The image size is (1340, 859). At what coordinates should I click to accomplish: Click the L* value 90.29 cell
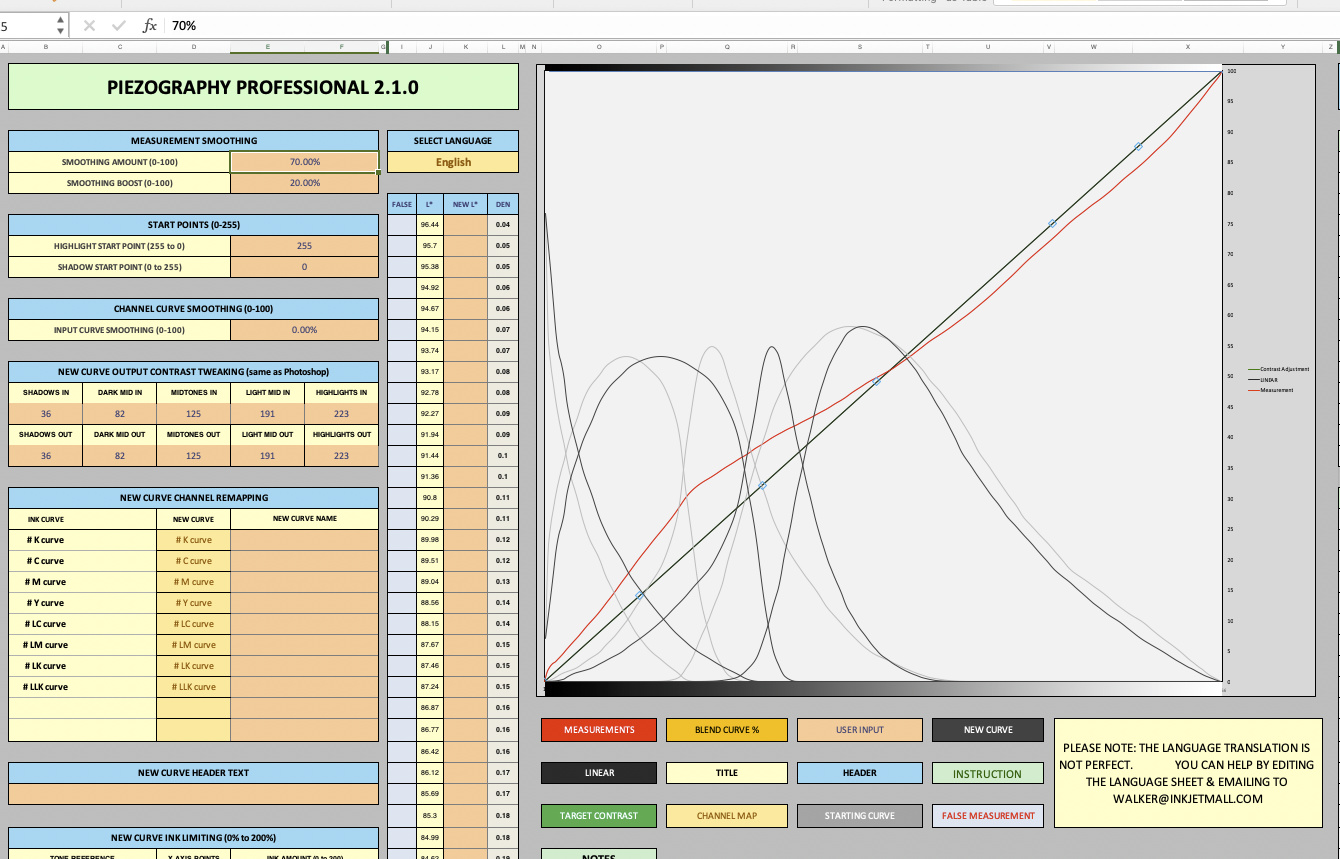430,519
